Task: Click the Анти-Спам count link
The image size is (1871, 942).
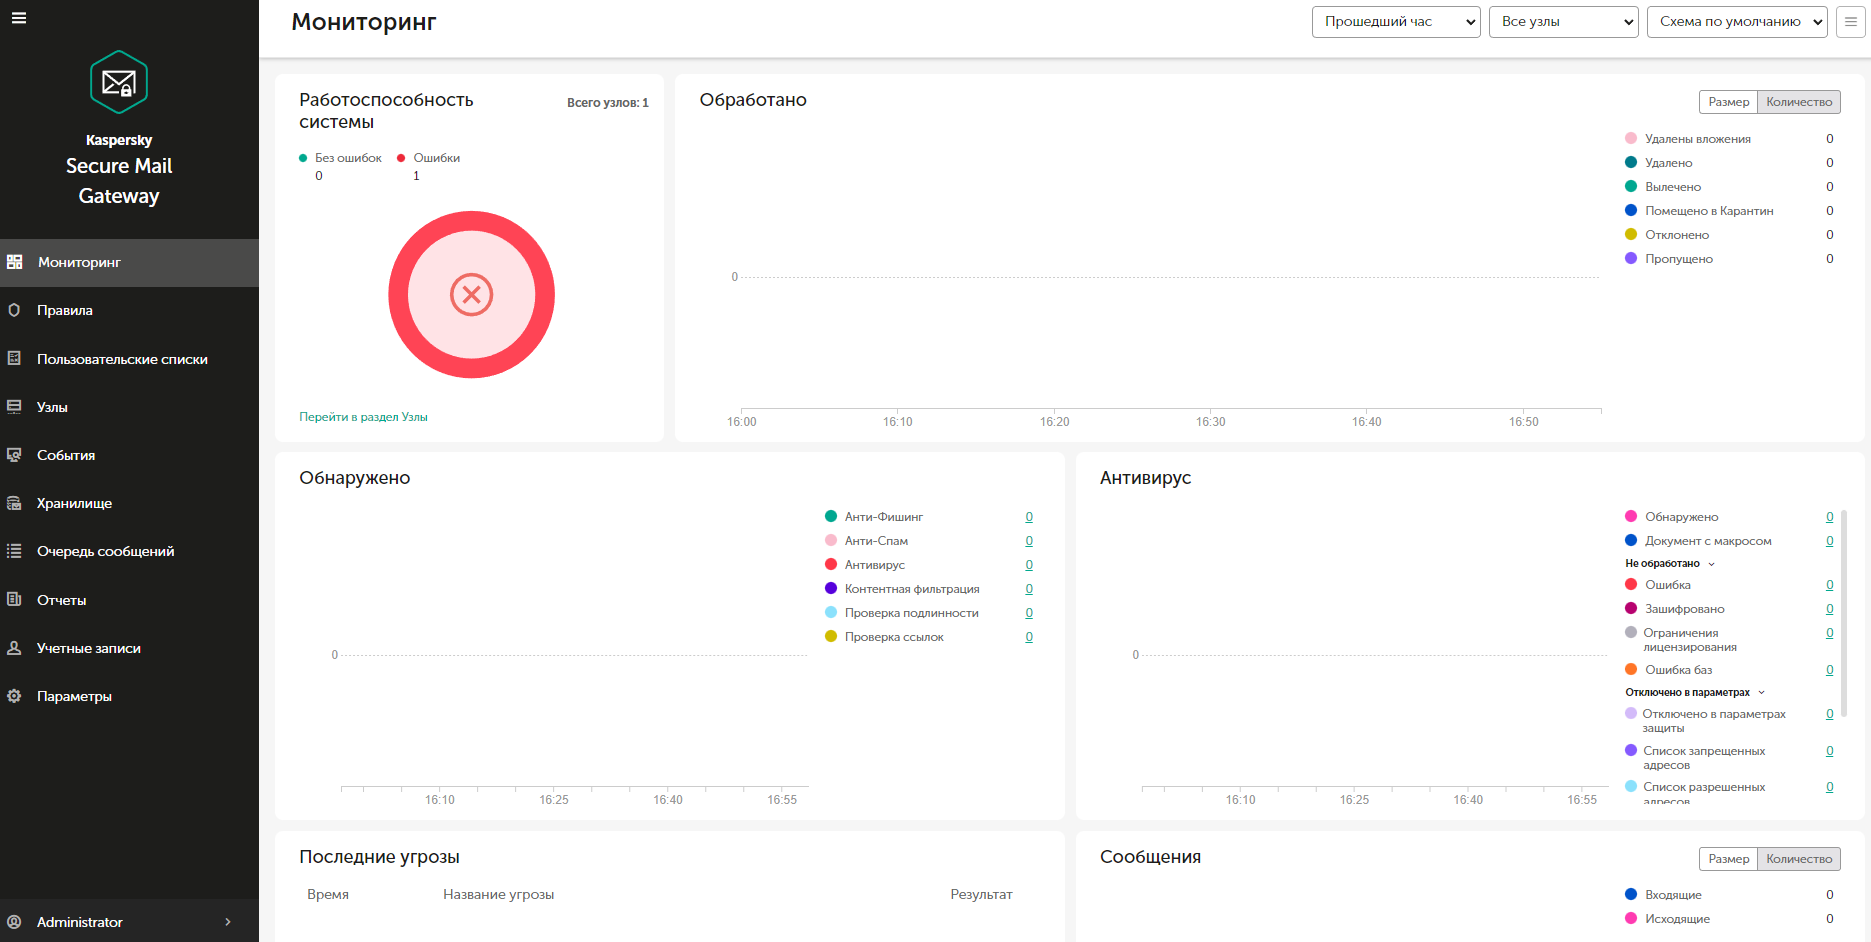Action: pos(1029,541)
